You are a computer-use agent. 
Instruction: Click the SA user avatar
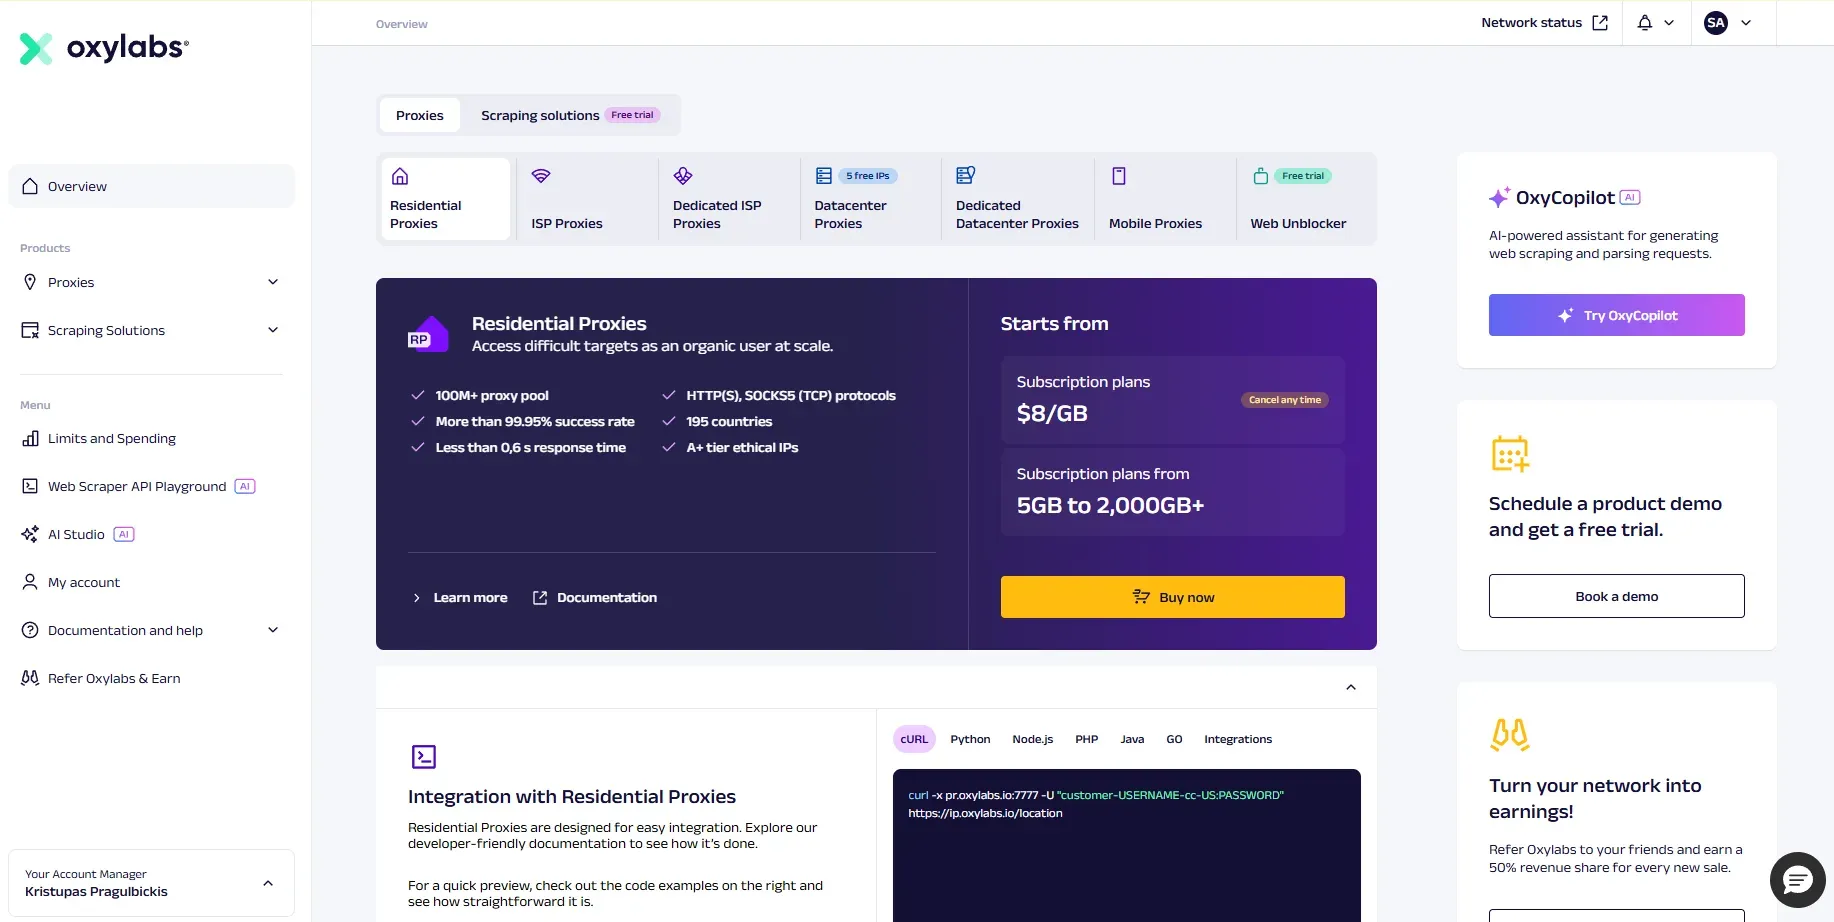click(1716, 23)
